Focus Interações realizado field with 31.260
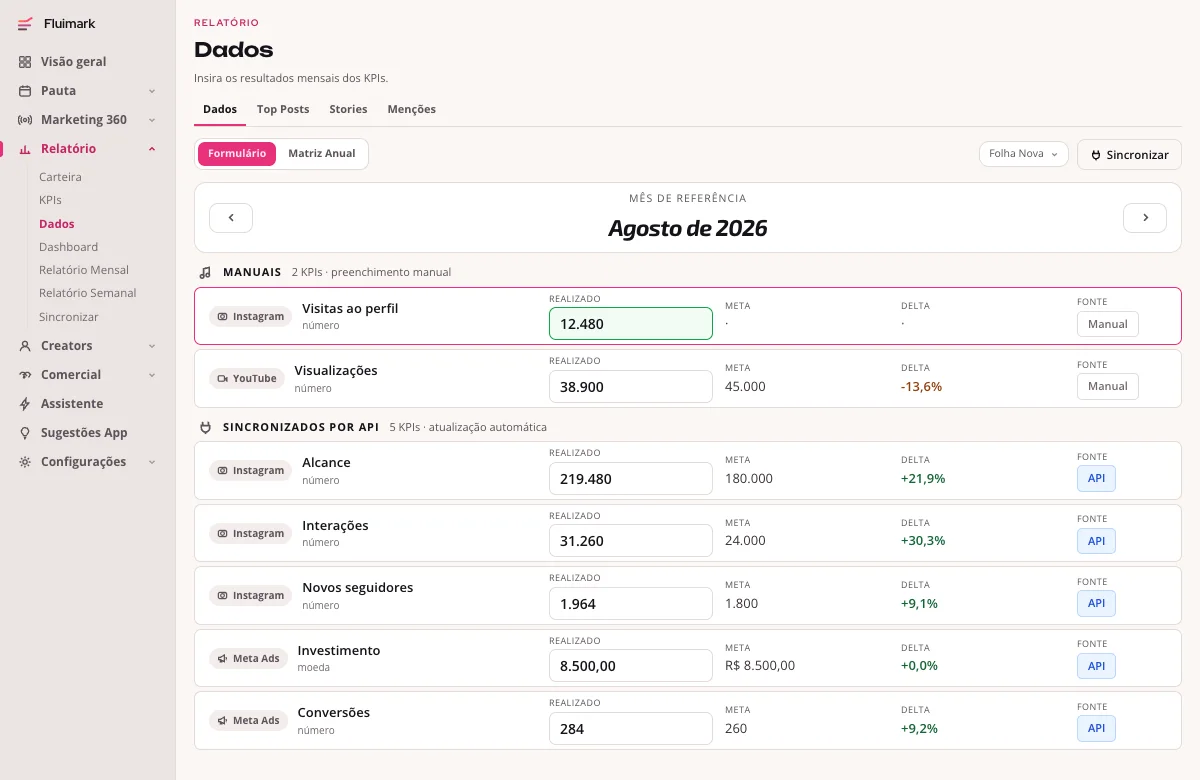 631,541
